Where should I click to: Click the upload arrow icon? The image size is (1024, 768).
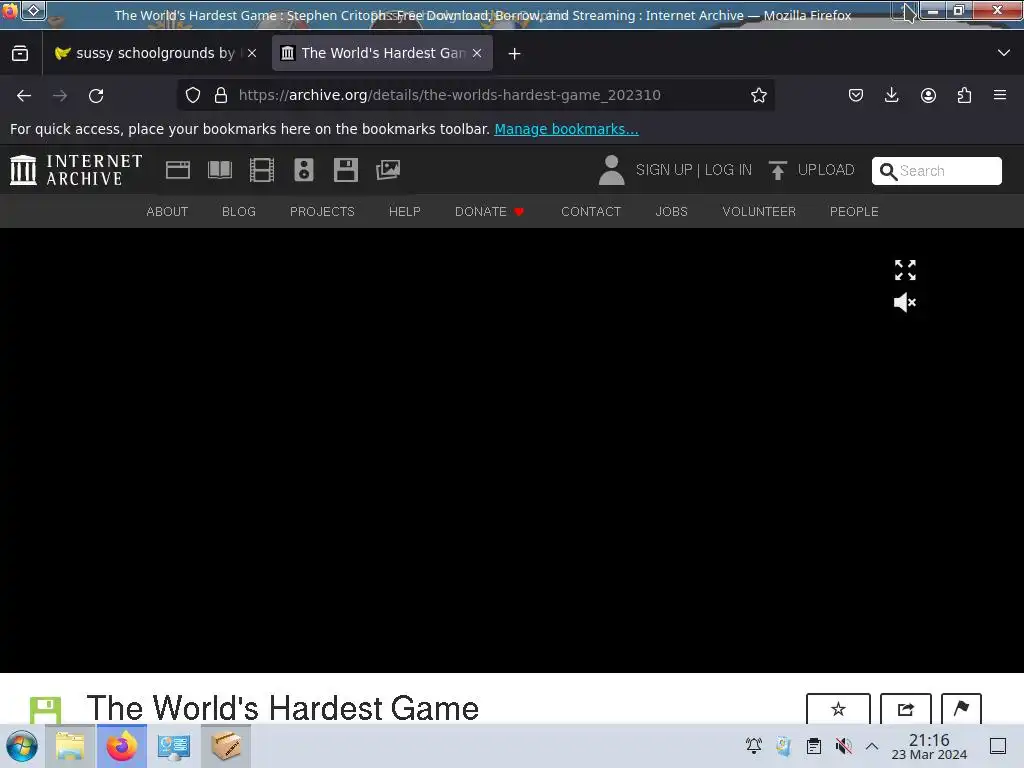(777, 170)
